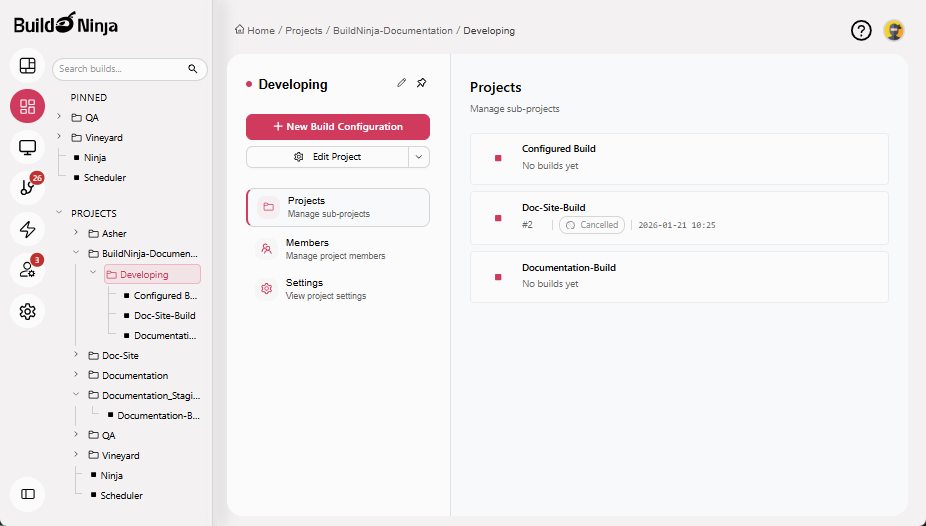Click the Edit Project button

[327, 157]
